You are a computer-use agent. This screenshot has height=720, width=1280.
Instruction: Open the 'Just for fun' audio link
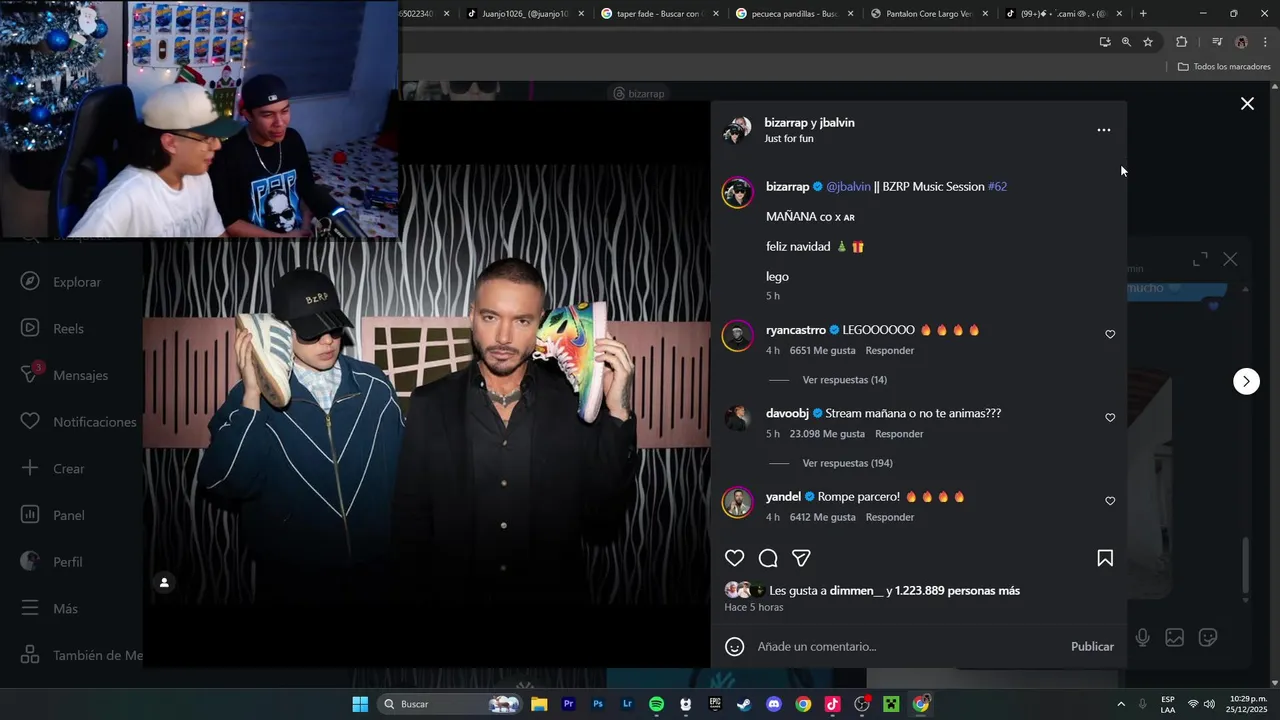[x=789, y=139]
